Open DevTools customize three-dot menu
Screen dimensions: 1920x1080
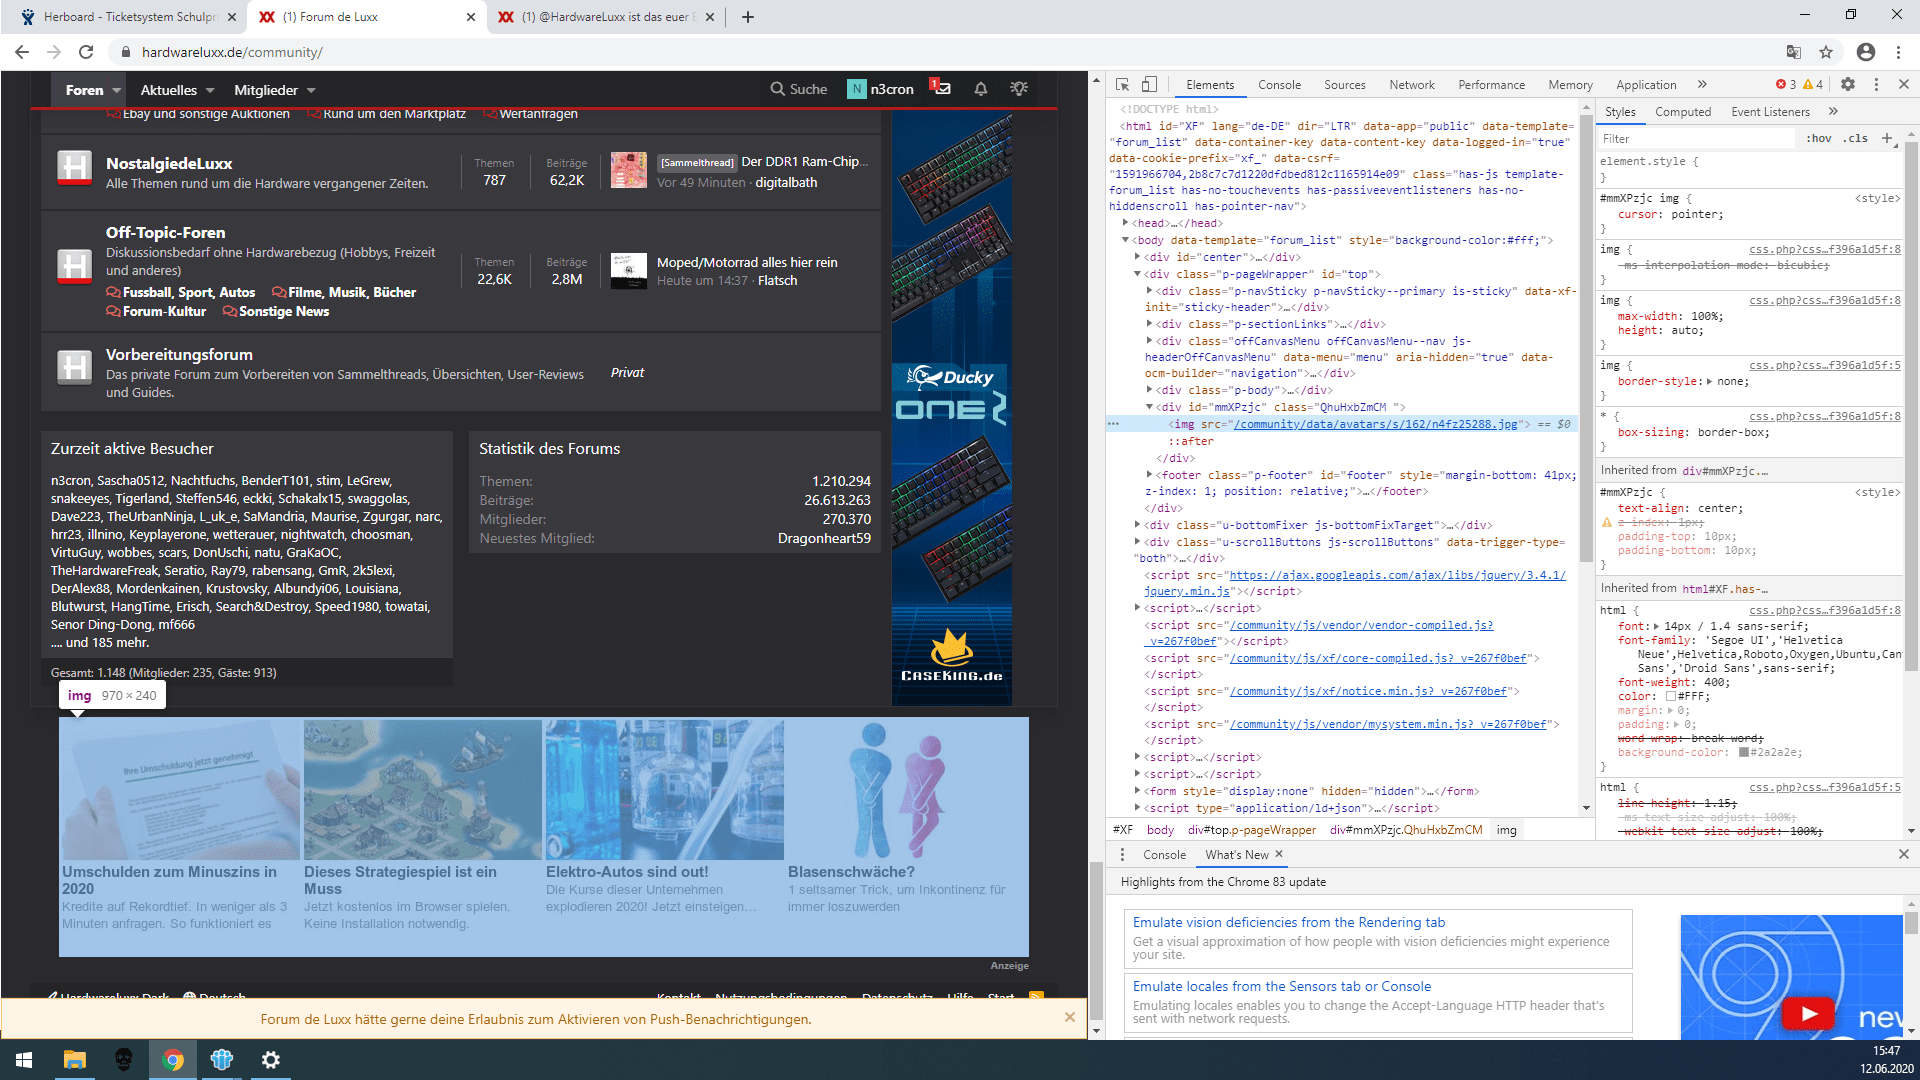tap(1876, 85)
